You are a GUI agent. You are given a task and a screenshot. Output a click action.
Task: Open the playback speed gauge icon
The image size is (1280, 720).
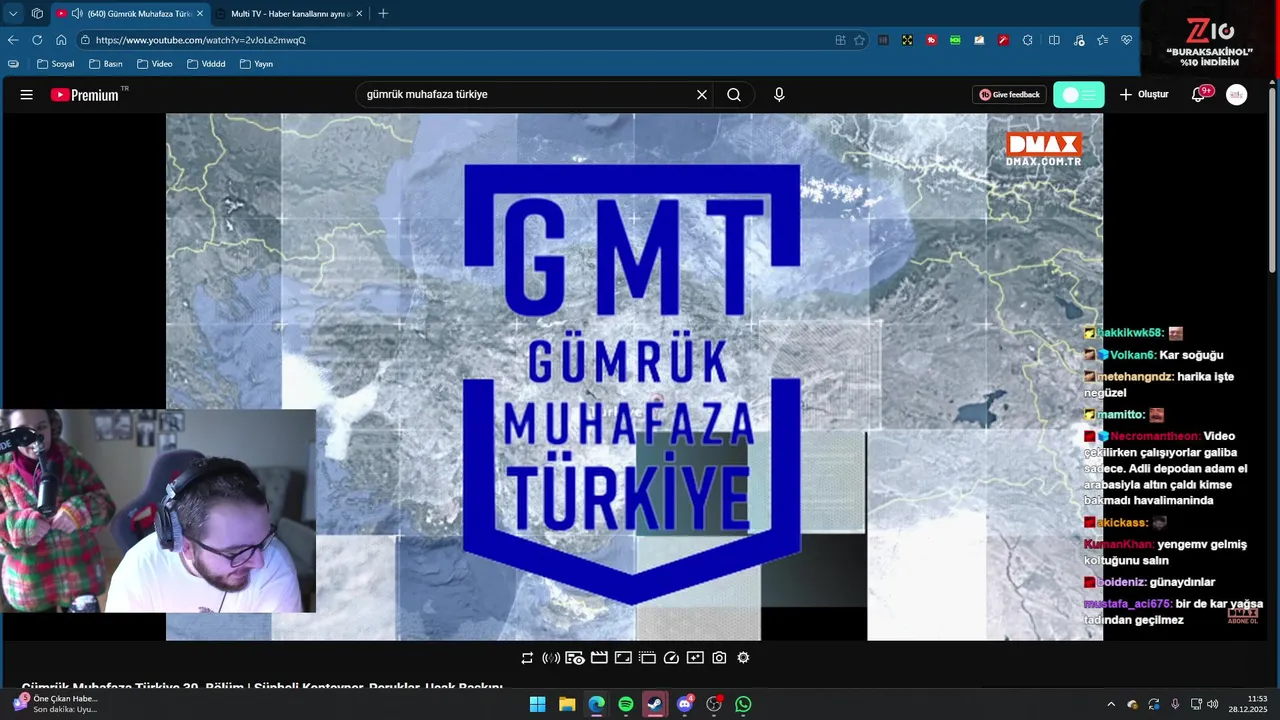pyautogui.click(x=671, y=658)
